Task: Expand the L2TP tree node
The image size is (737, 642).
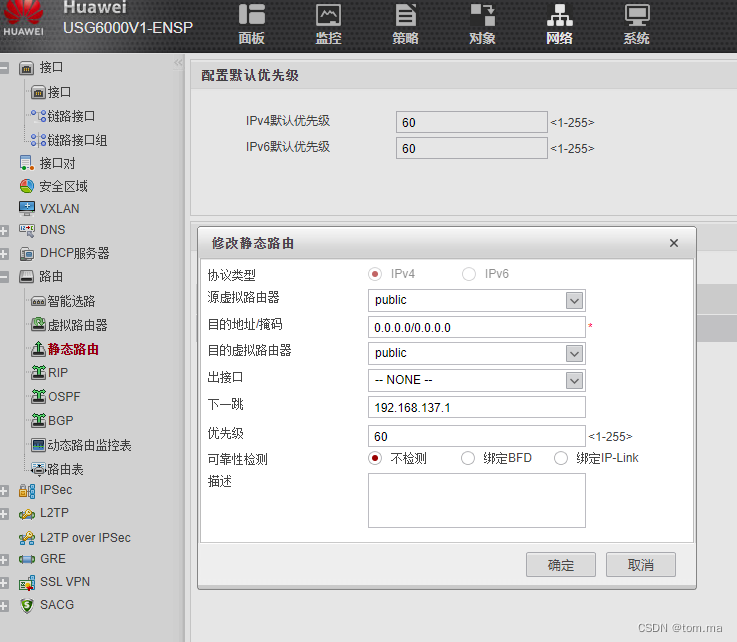Action: pyautogui.click(x=4, y=514)
